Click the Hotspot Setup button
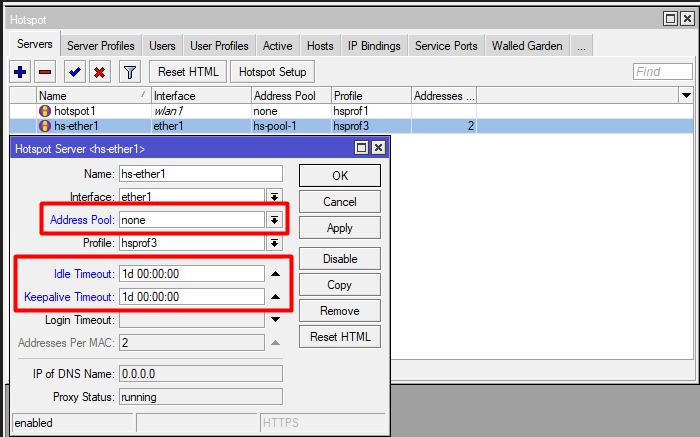The height and width of the screenshot is (437, 700). 272,72
